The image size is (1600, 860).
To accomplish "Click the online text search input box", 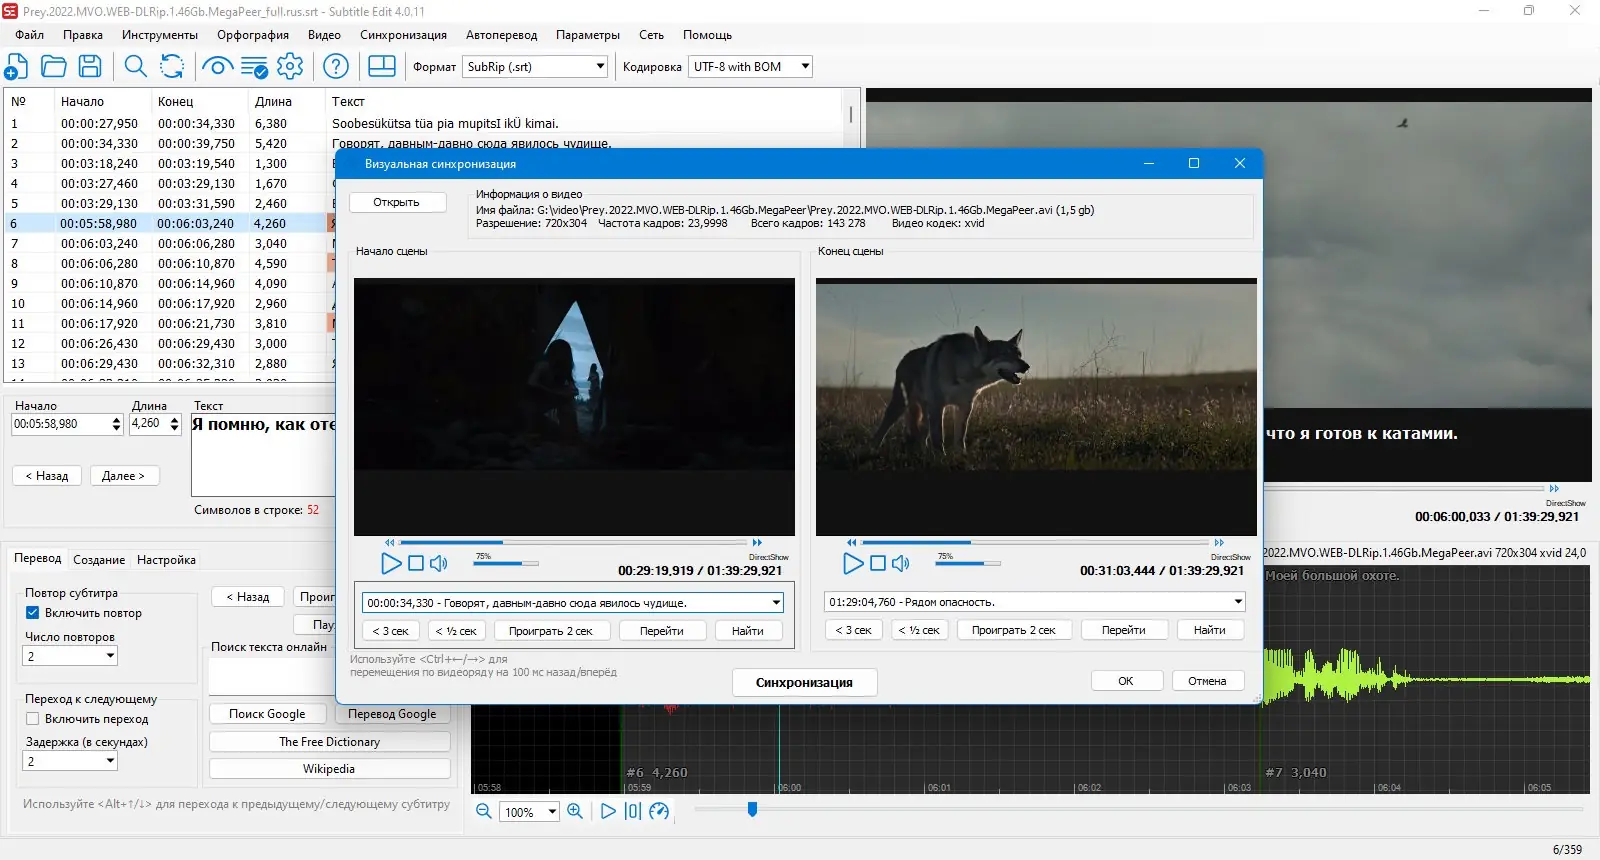I will tap(272, 676).
